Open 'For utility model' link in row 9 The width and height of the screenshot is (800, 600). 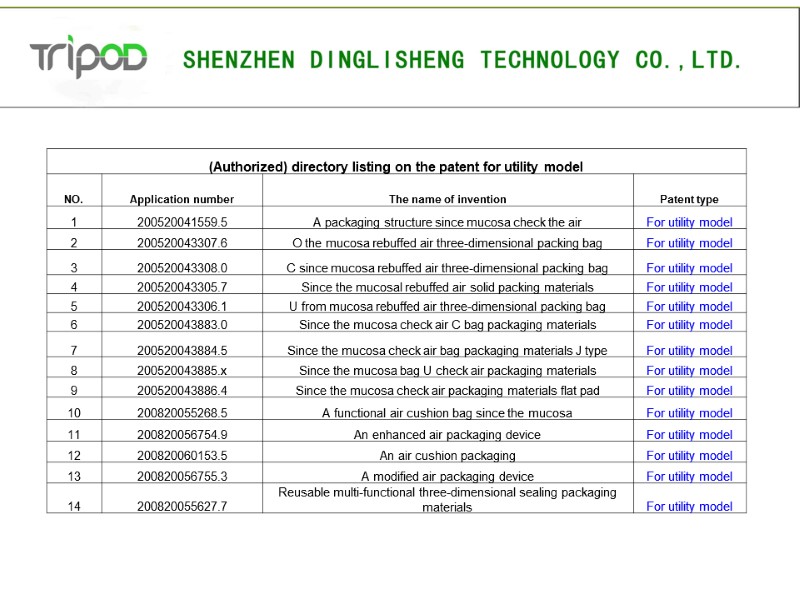click(689, 390)
